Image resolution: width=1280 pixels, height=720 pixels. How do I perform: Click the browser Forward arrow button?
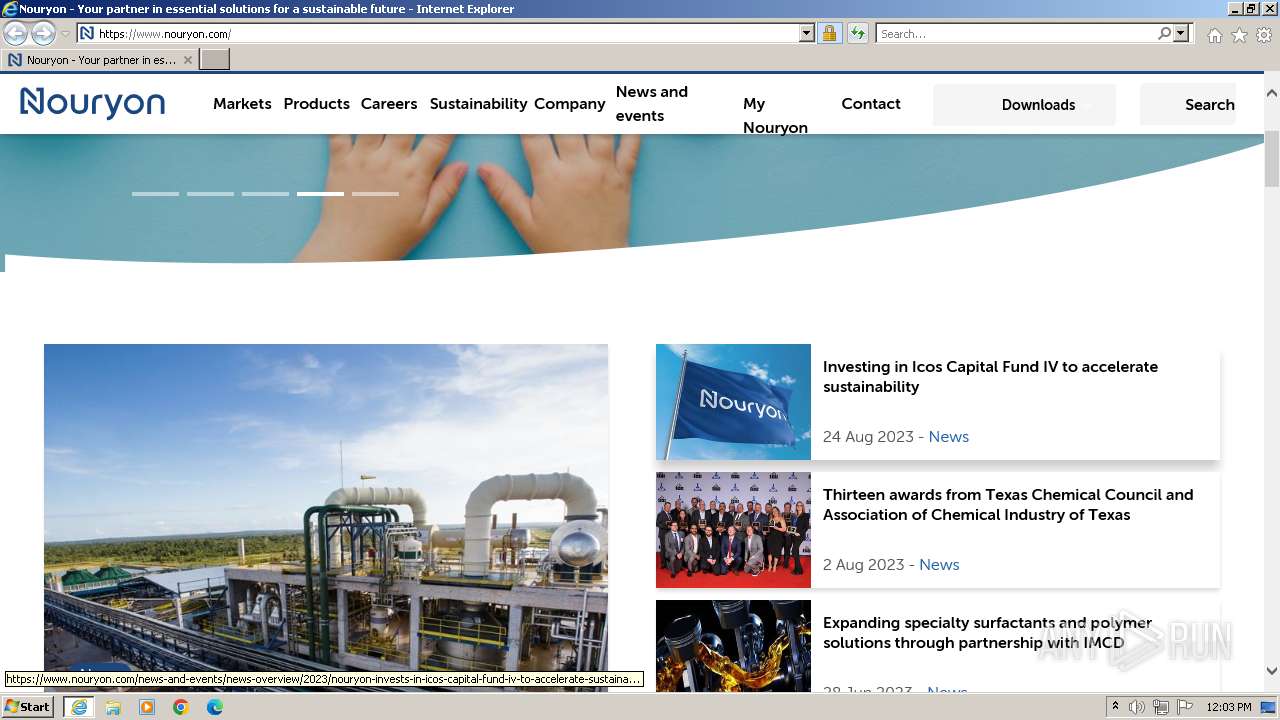[x=43, y=34]
